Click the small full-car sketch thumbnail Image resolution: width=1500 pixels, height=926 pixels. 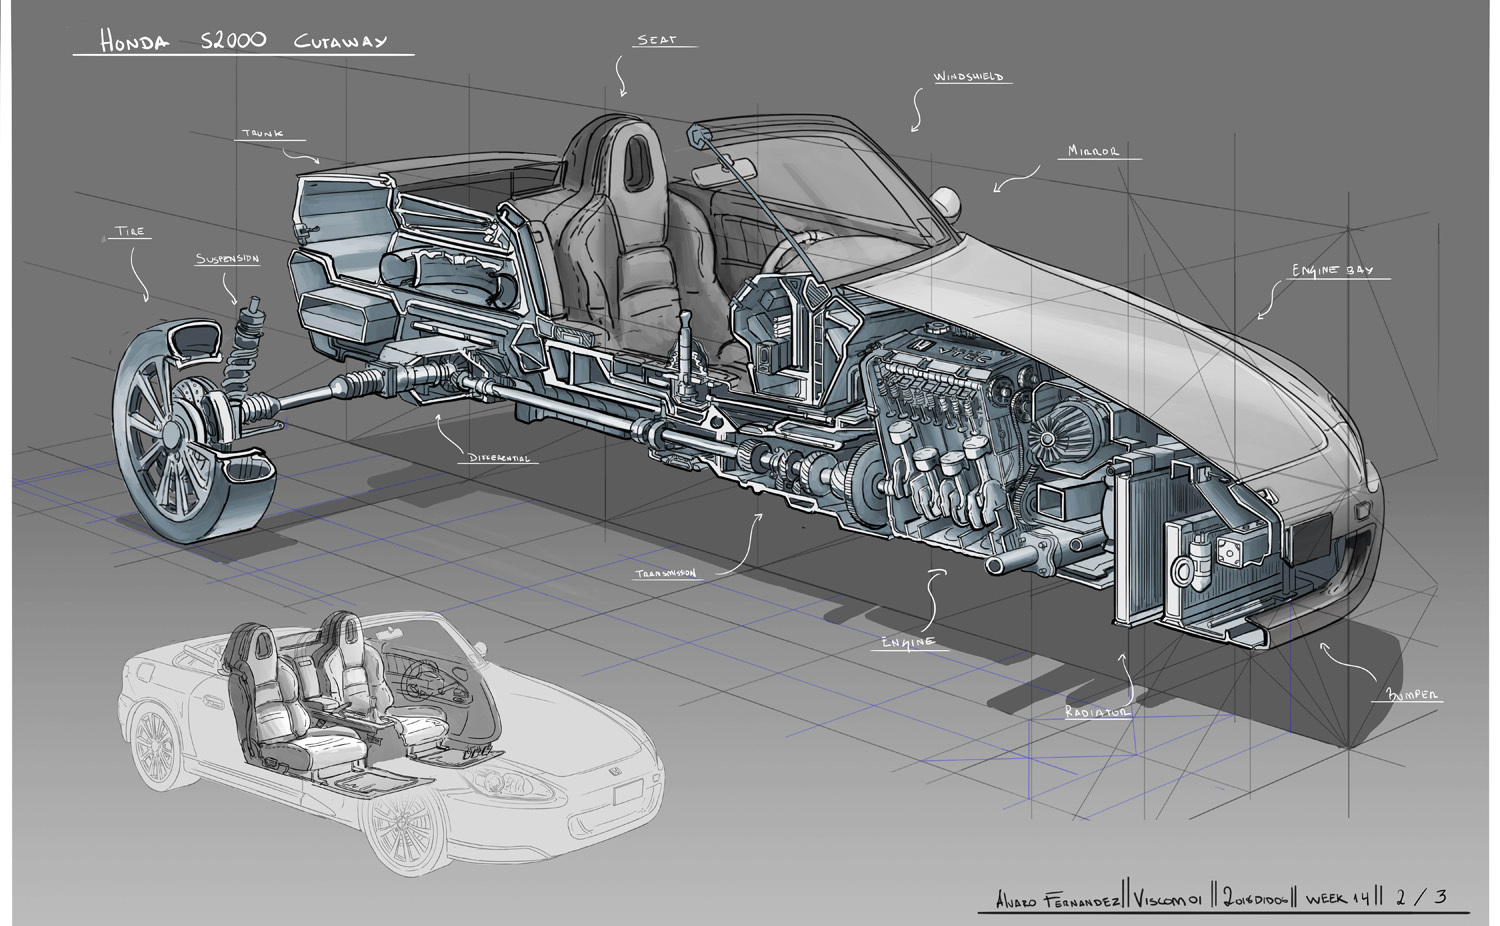tap(392, 745)
